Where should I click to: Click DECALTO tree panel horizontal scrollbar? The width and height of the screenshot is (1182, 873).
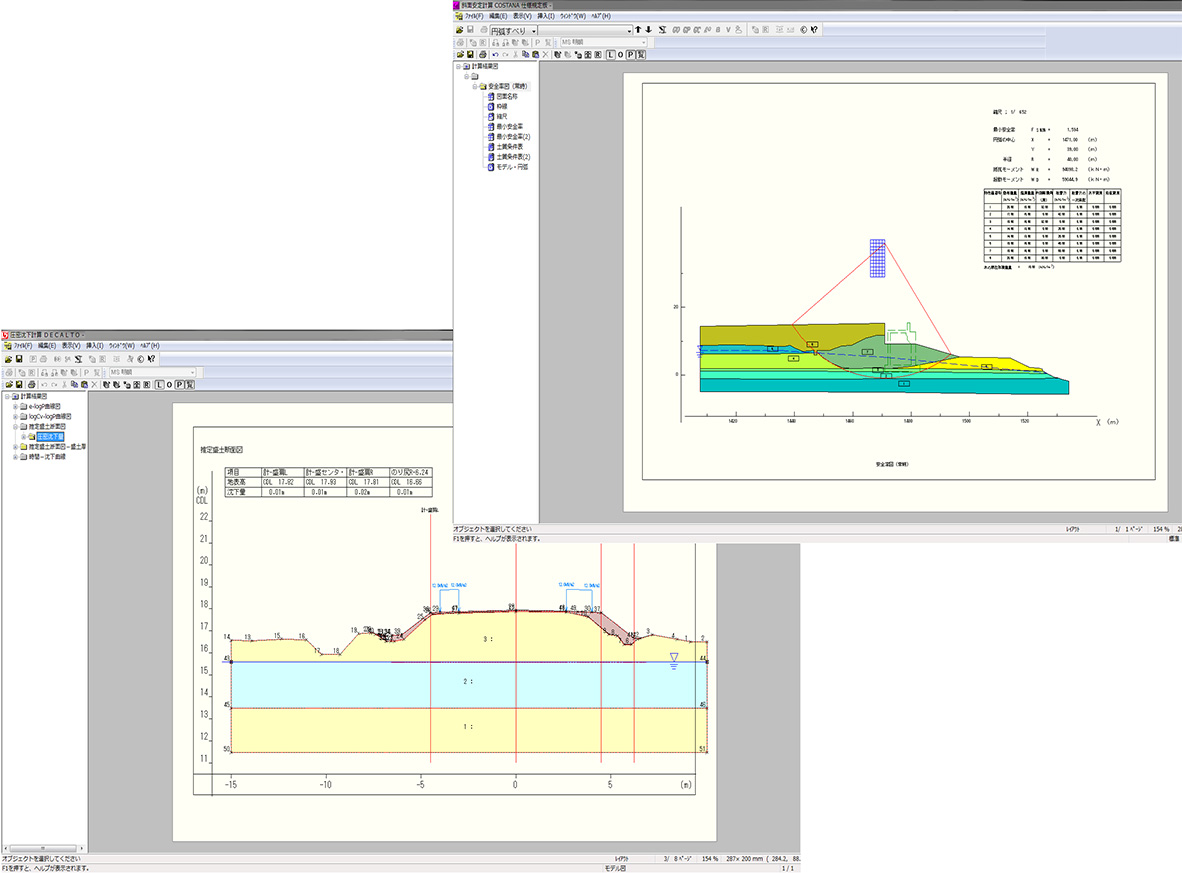click(x=42, y=848)
